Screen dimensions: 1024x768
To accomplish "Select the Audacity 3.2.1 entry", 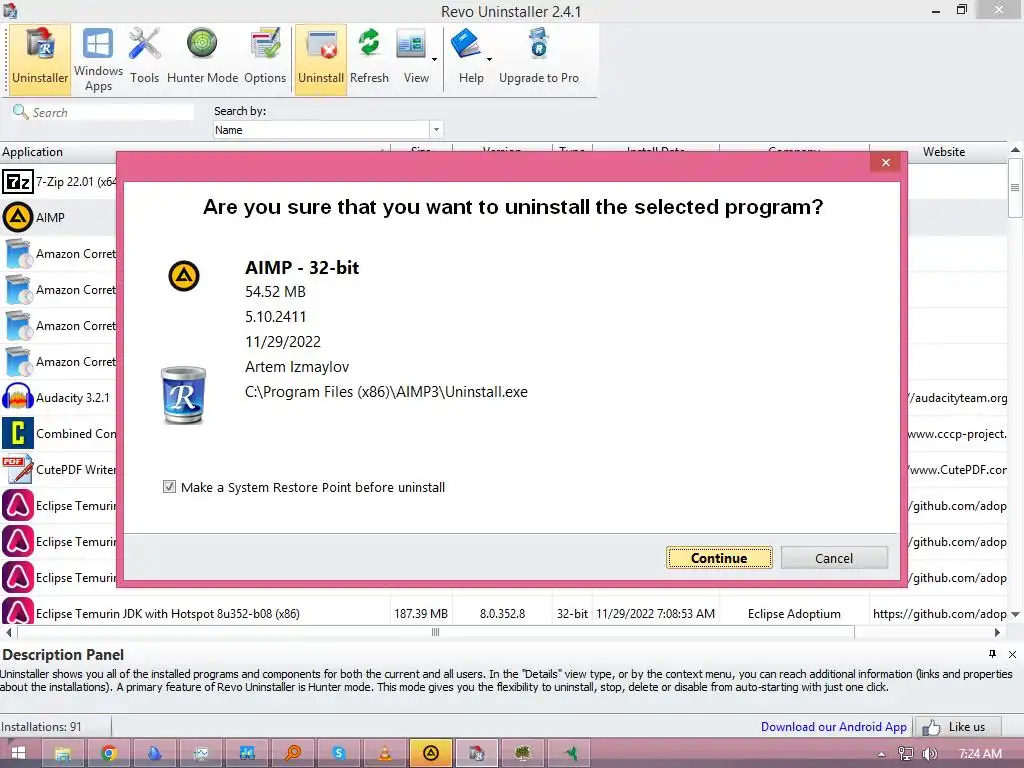I will 72,398.
